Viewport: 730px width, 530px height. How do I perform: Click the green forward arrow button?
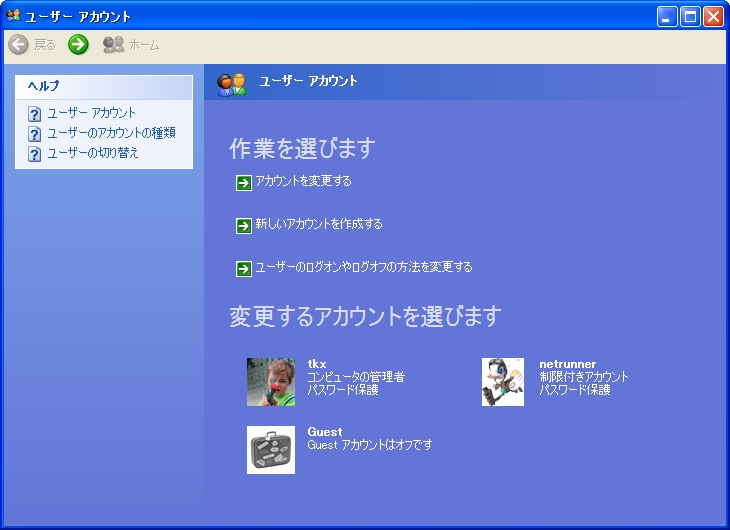(78, 45)
